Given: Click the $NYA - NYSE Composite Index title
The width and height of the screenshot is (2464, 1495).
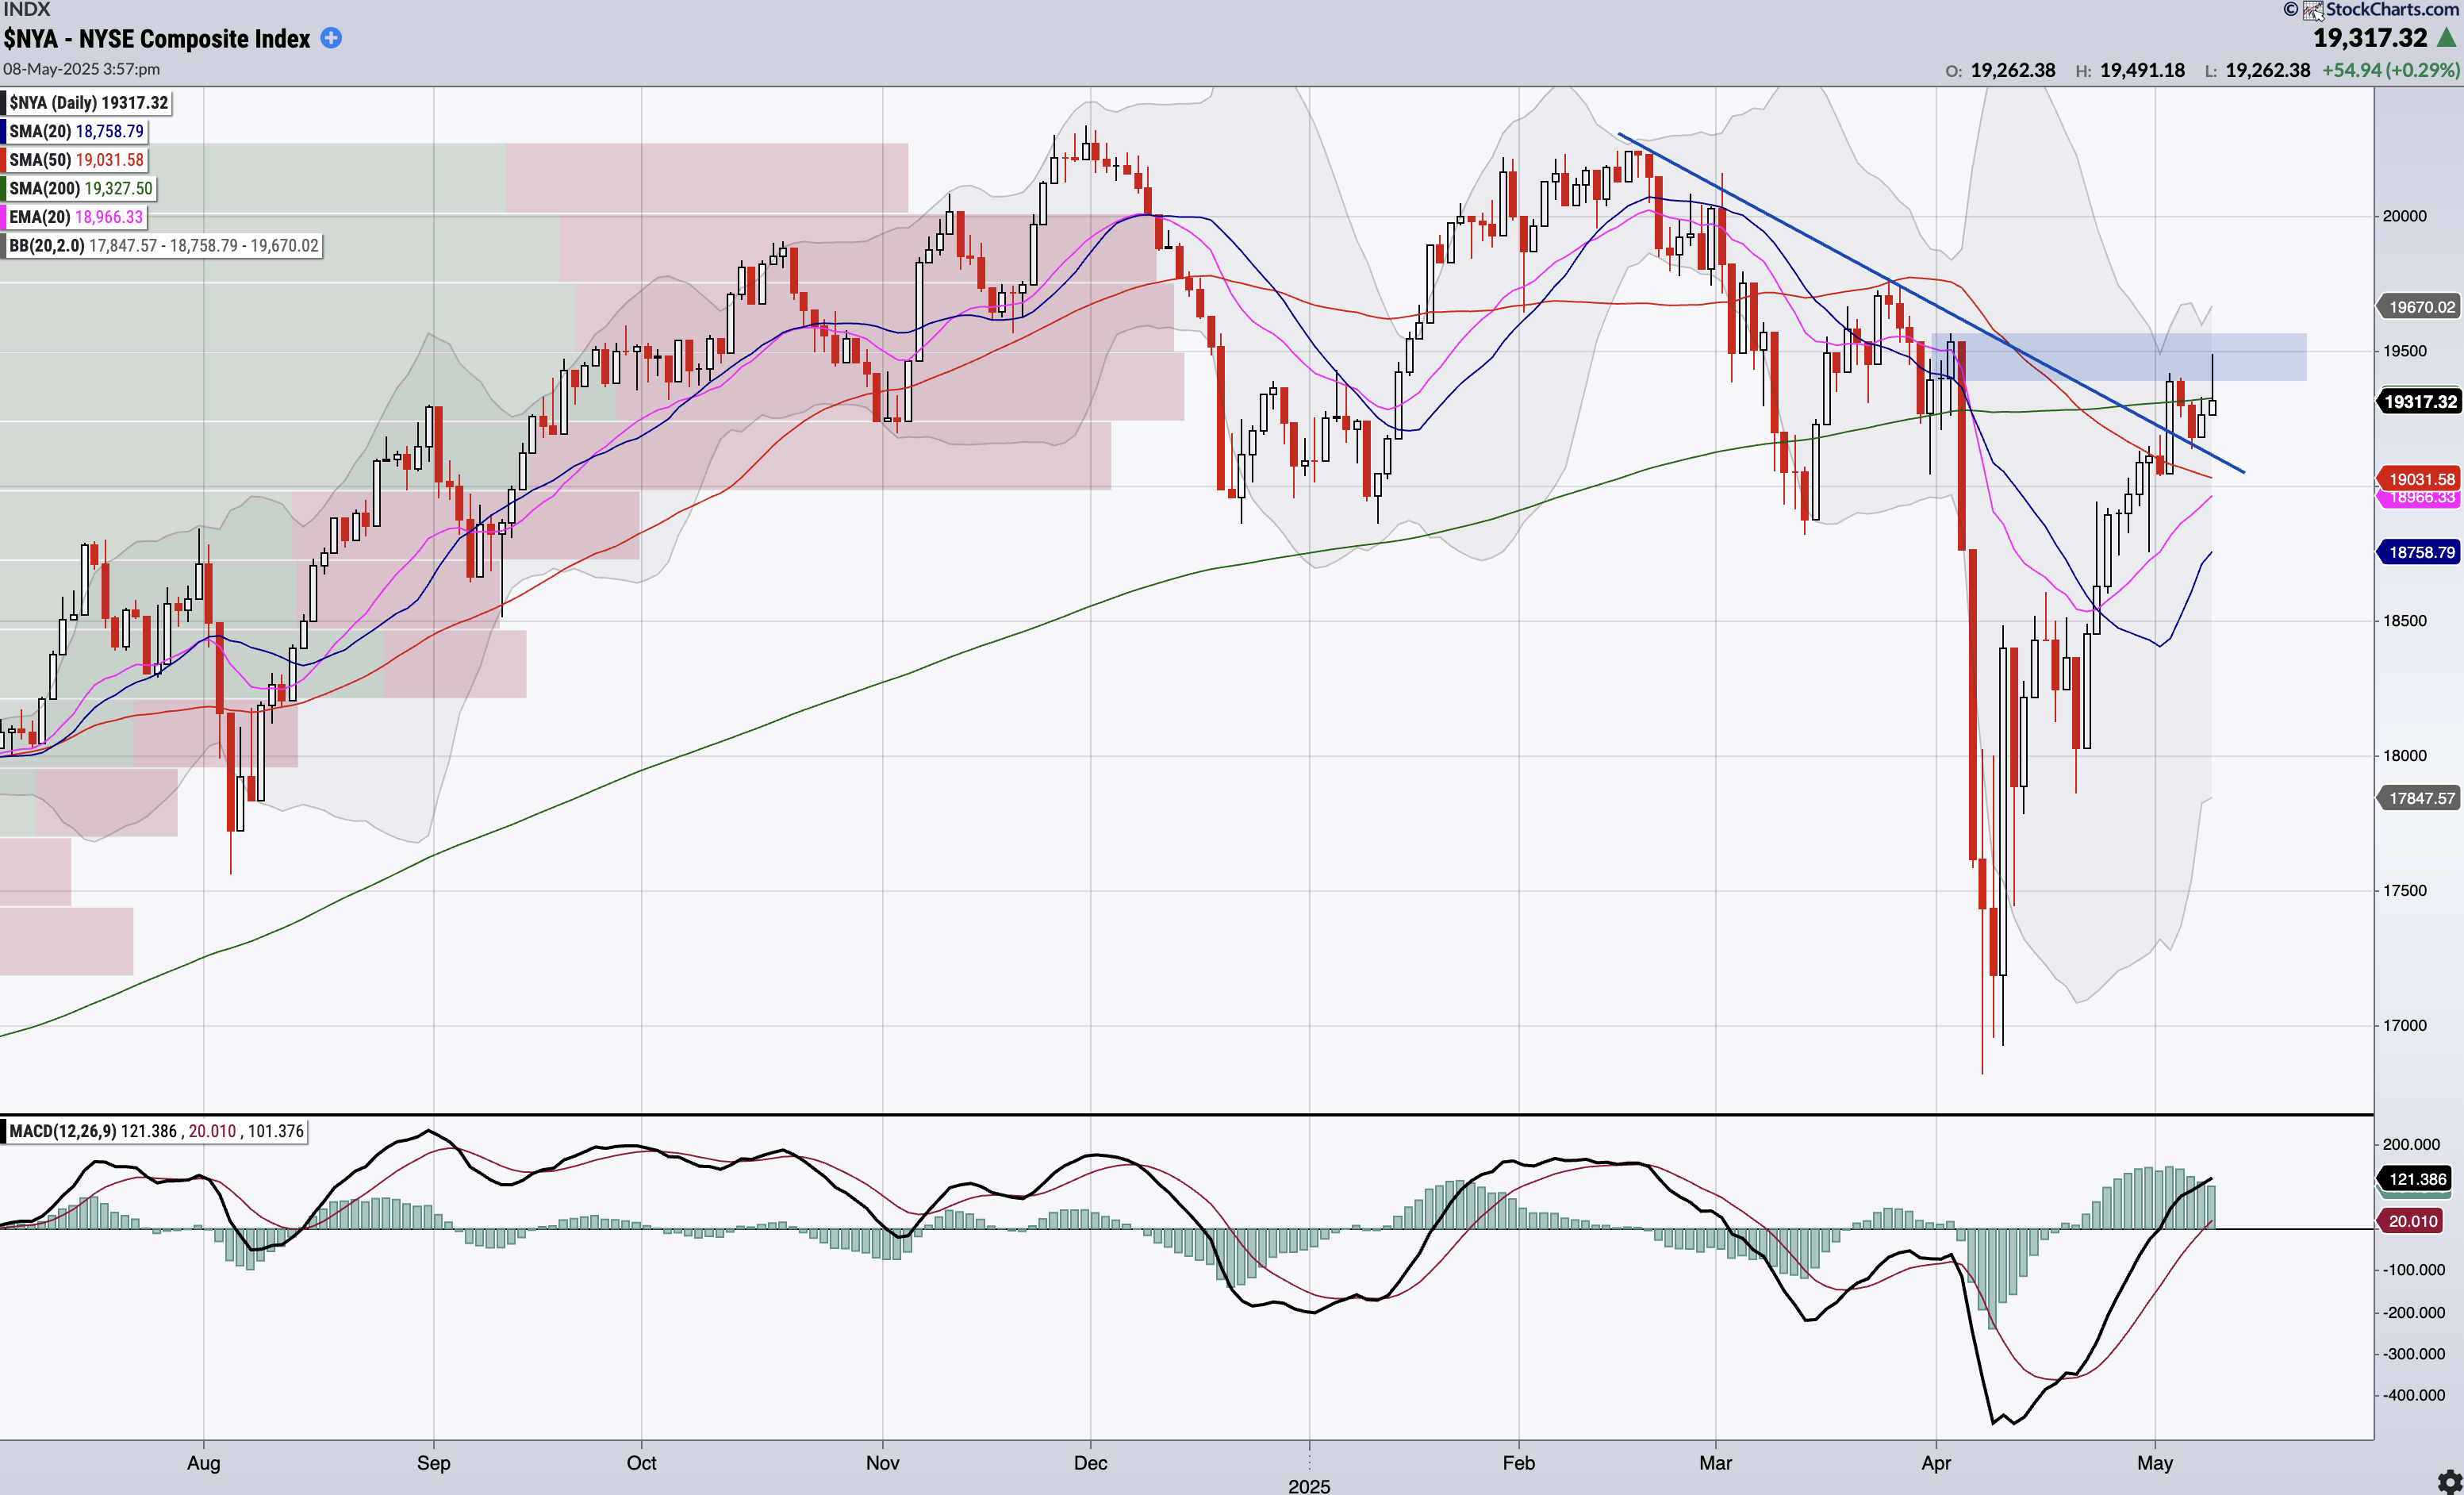Looking at the screenshot, I should (157, 39).
